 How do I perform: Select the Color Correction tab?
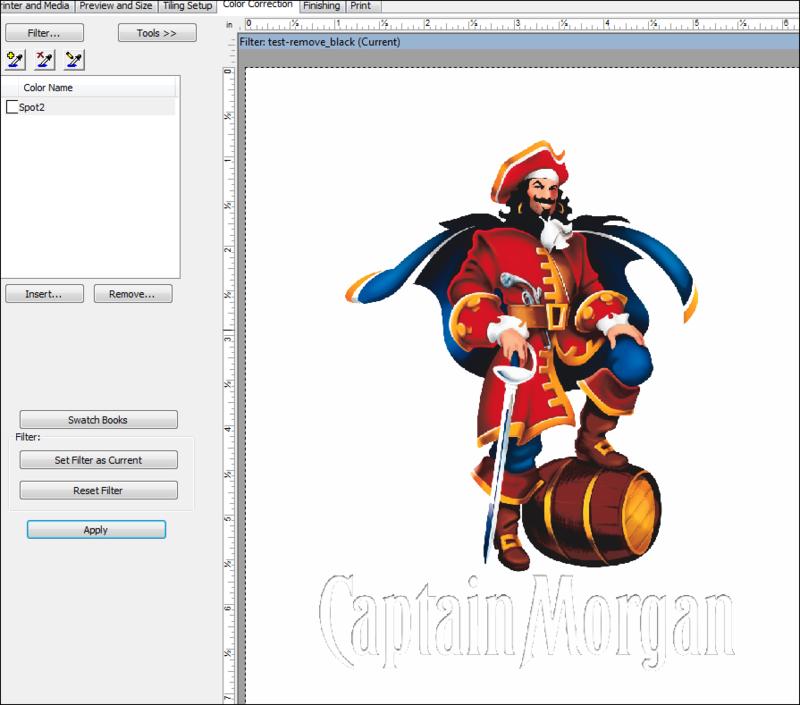[258, 5]
